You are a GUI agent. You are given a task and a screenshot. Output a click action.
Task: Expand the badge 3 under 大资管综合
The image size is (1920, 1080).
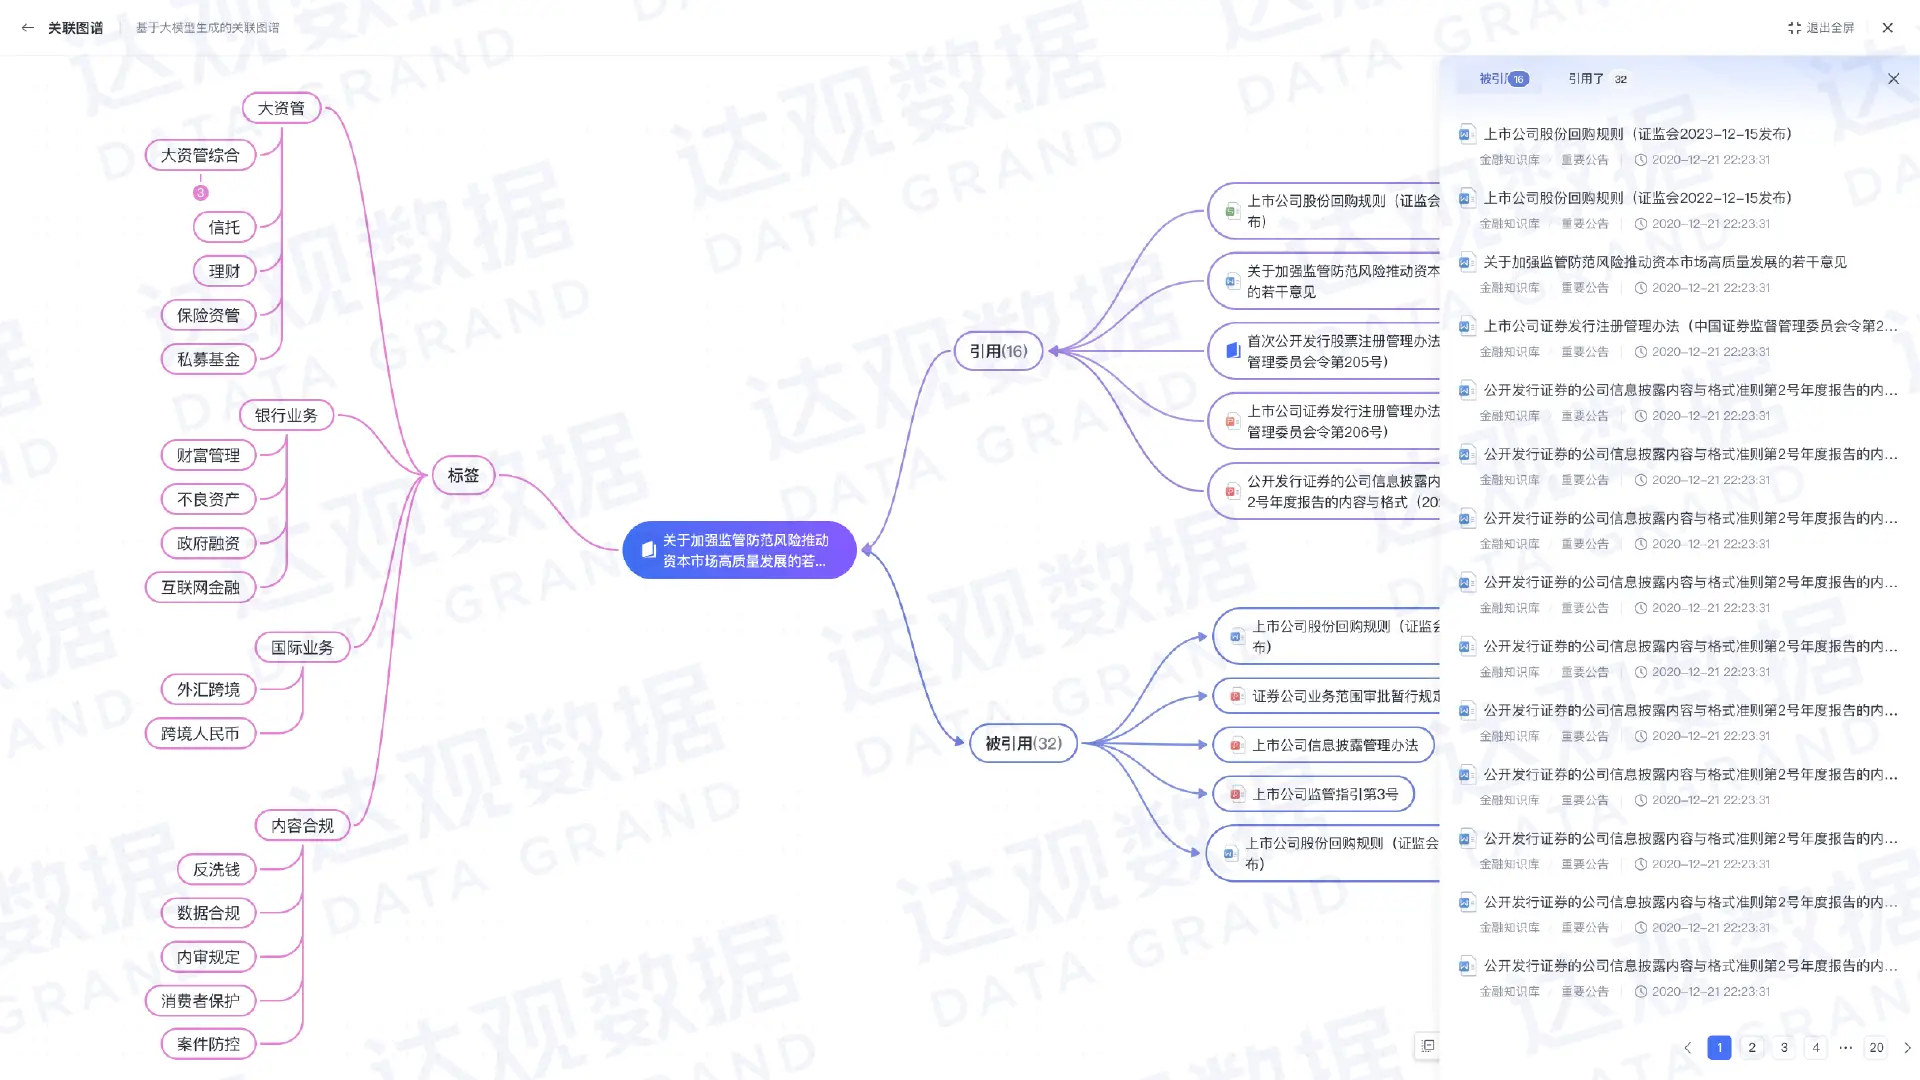click(201, 193)
